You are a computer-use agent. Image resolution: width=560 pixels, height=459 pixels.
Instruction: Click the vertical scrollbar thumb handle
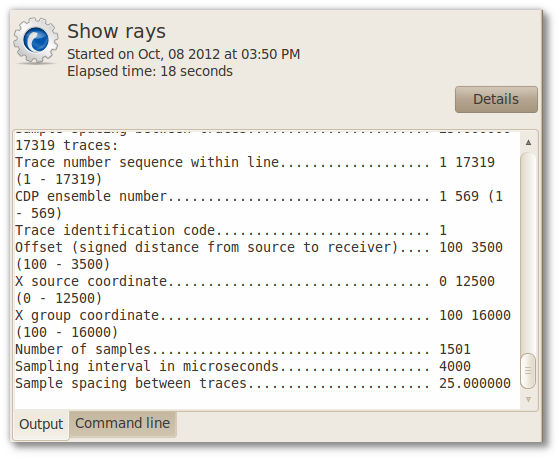point(528,371)
